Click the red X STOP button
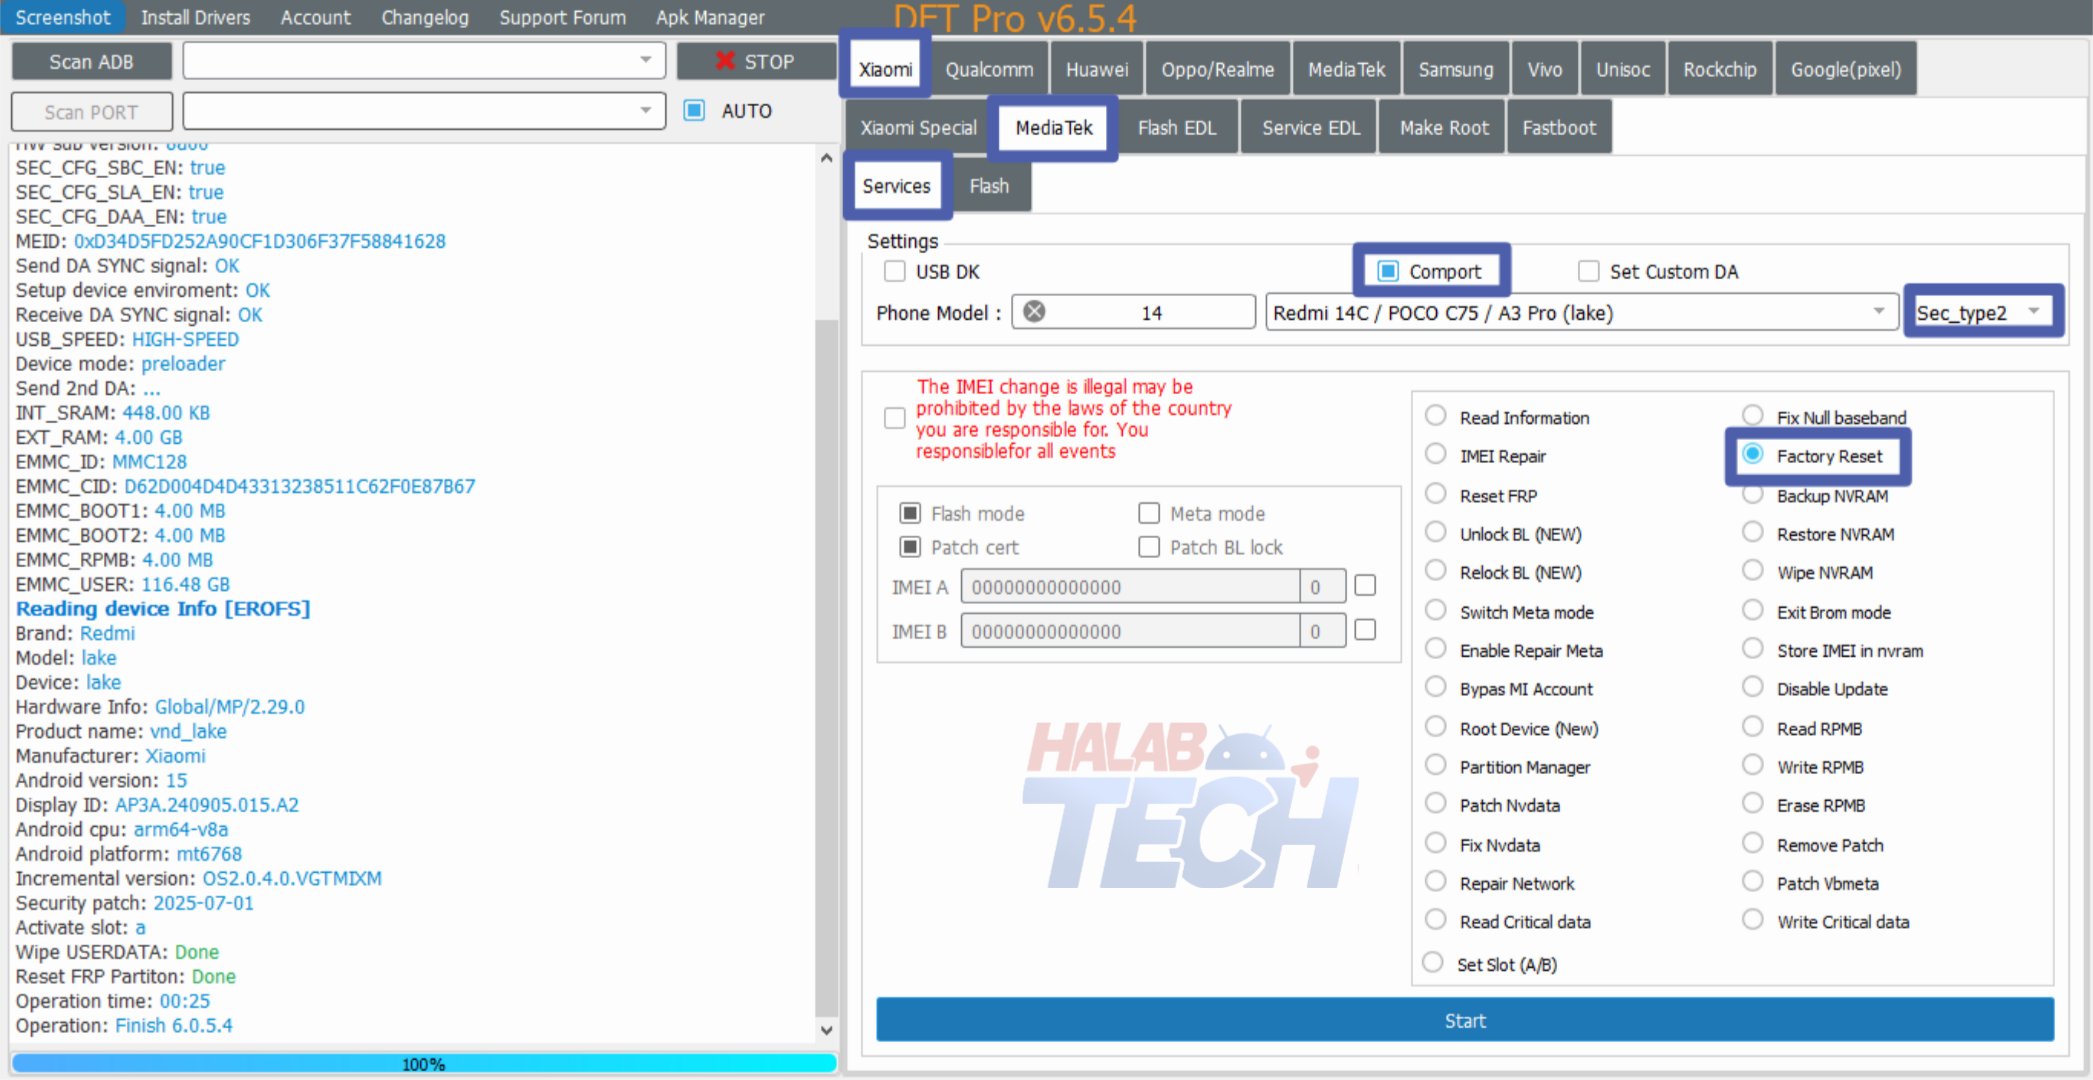The height and width of the screenshot is (1080, 2093). coord(756,61)
